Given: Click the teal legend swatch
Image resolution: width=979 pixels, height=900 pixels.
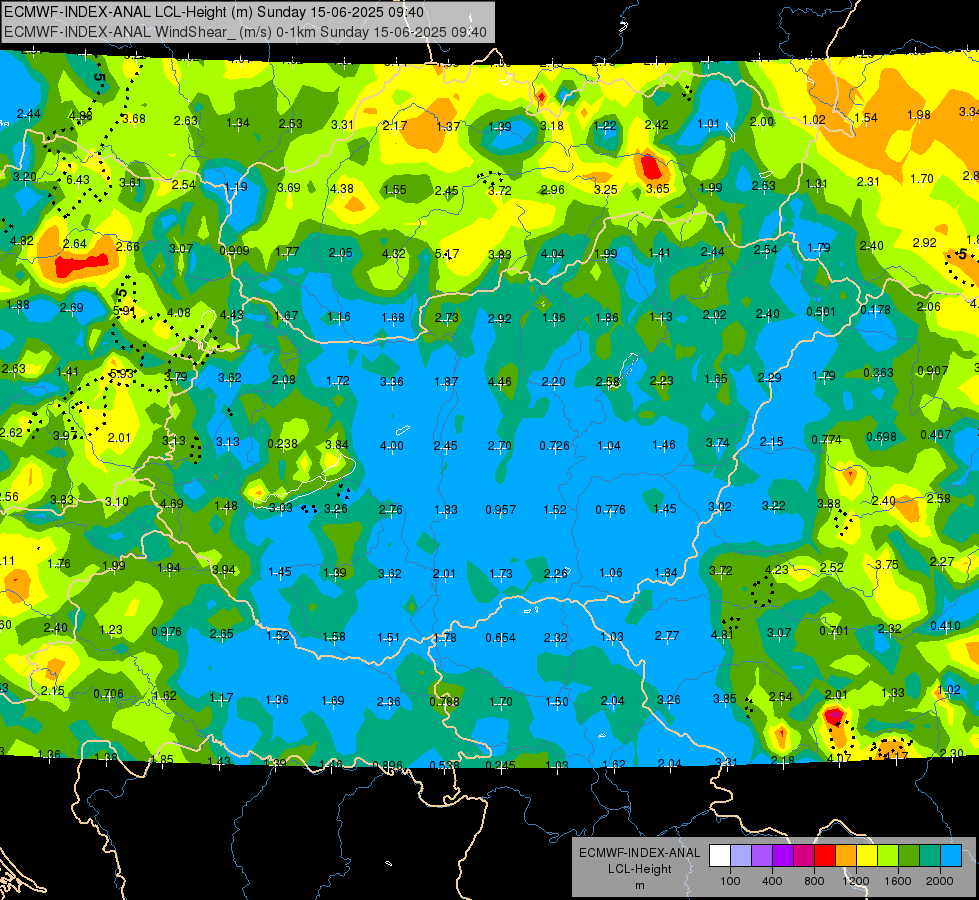Looking at the screenshot, I should pos(930,856).
